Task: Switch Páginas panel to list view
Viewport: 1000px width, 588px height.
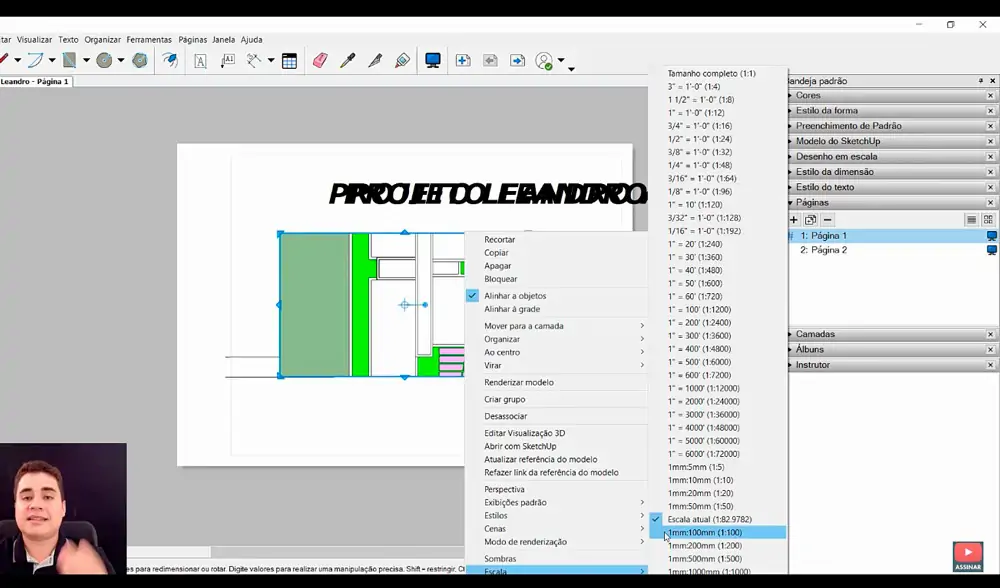Action: click(971, 219)
